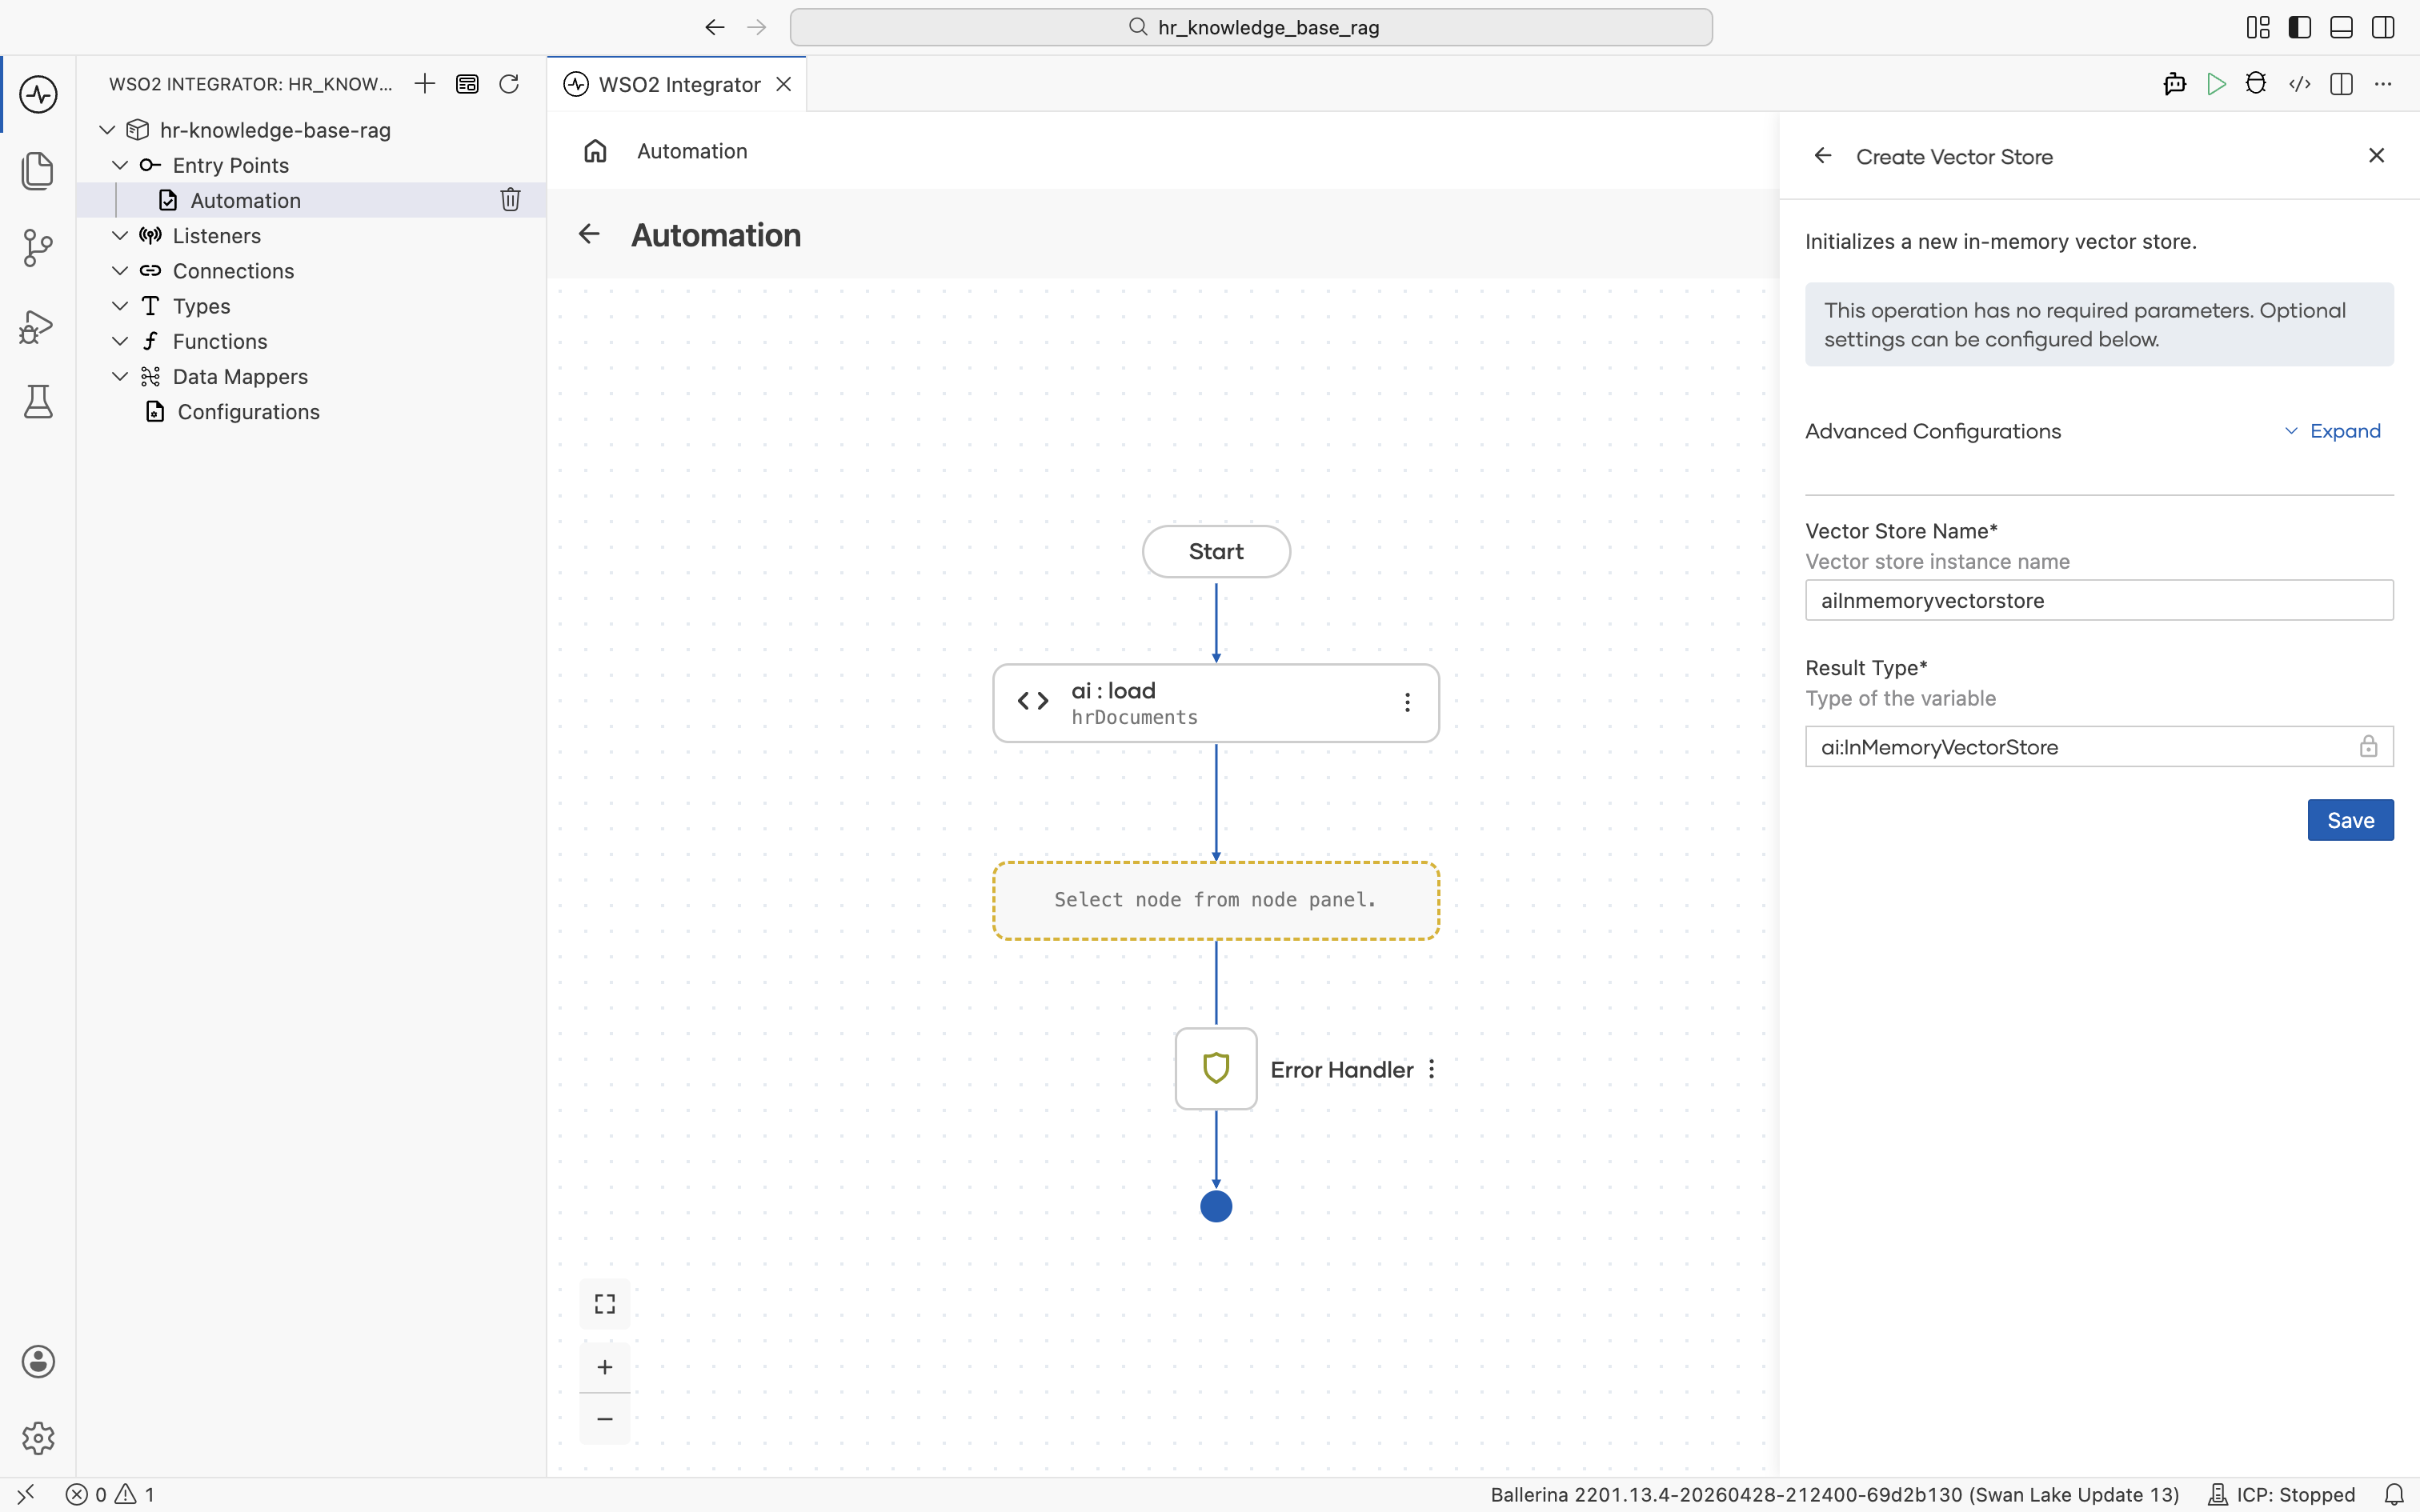Open the Testing flask icon

pos(38,401)
